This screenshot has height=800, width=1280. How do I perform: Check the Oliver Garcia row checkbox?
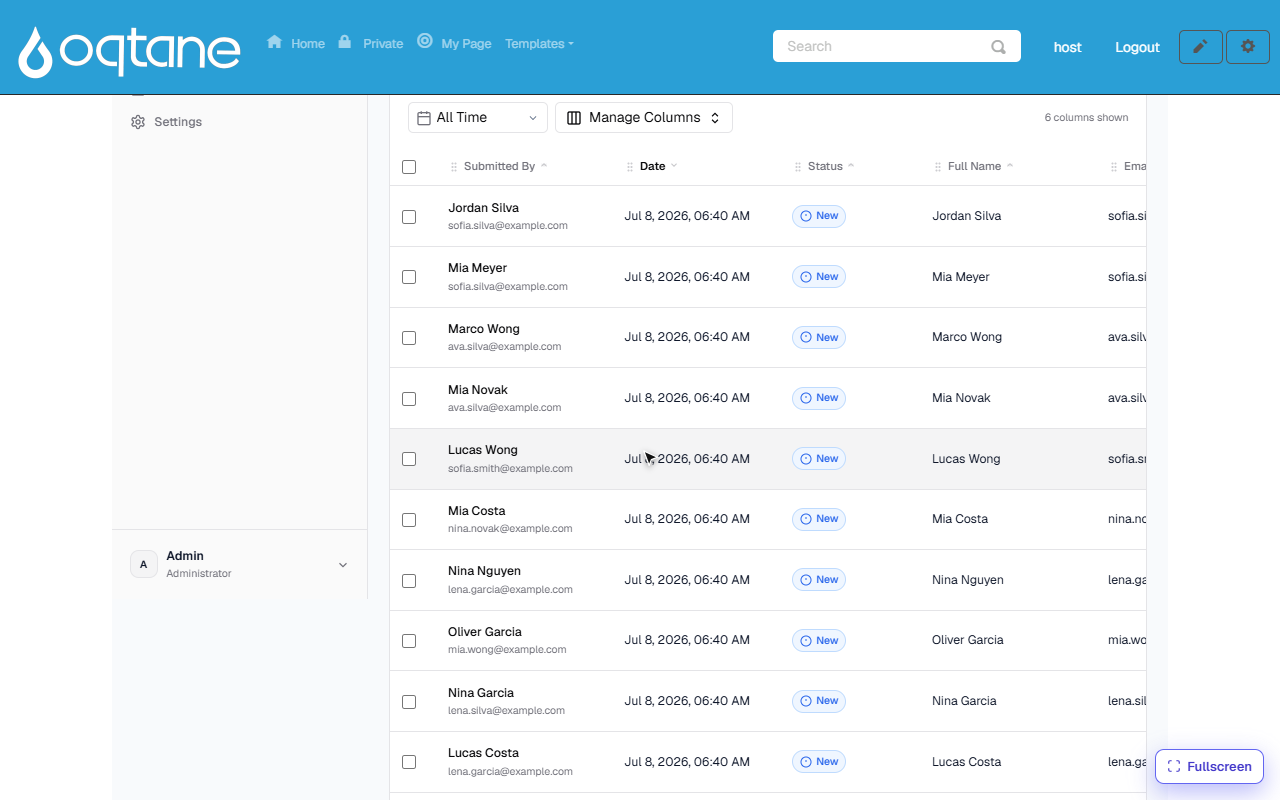click(409, 641)
